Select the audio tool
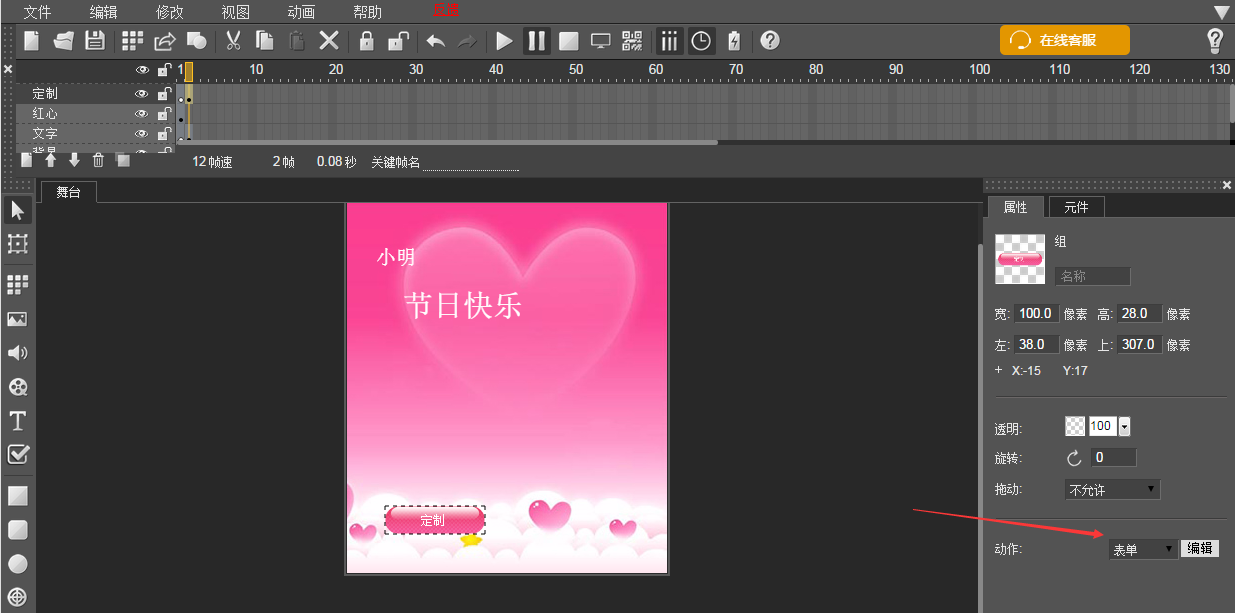 [17, 352]
